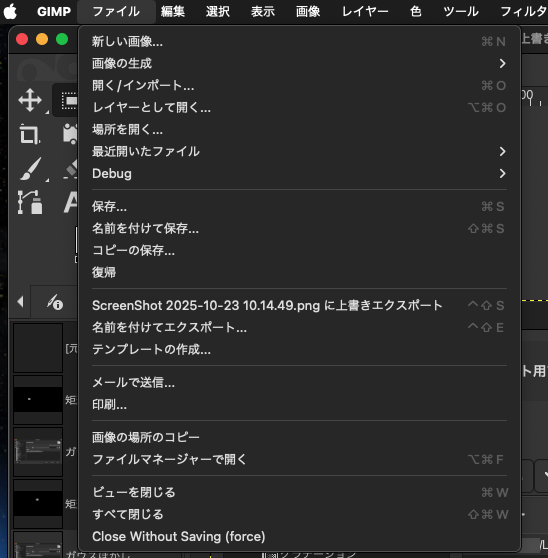Choose 保存... menu item

[x=300, y=206]
